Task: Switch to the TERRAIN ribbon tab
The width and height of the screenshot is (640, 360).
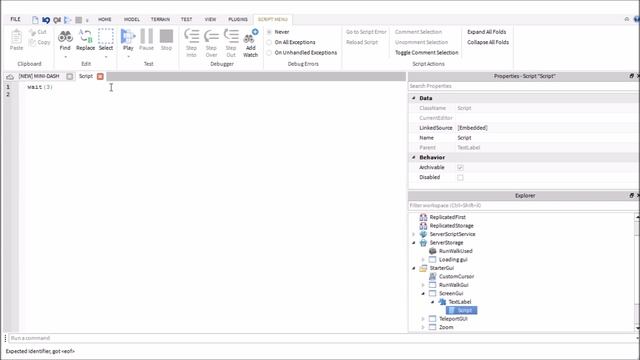Action: tap(160, 19)
